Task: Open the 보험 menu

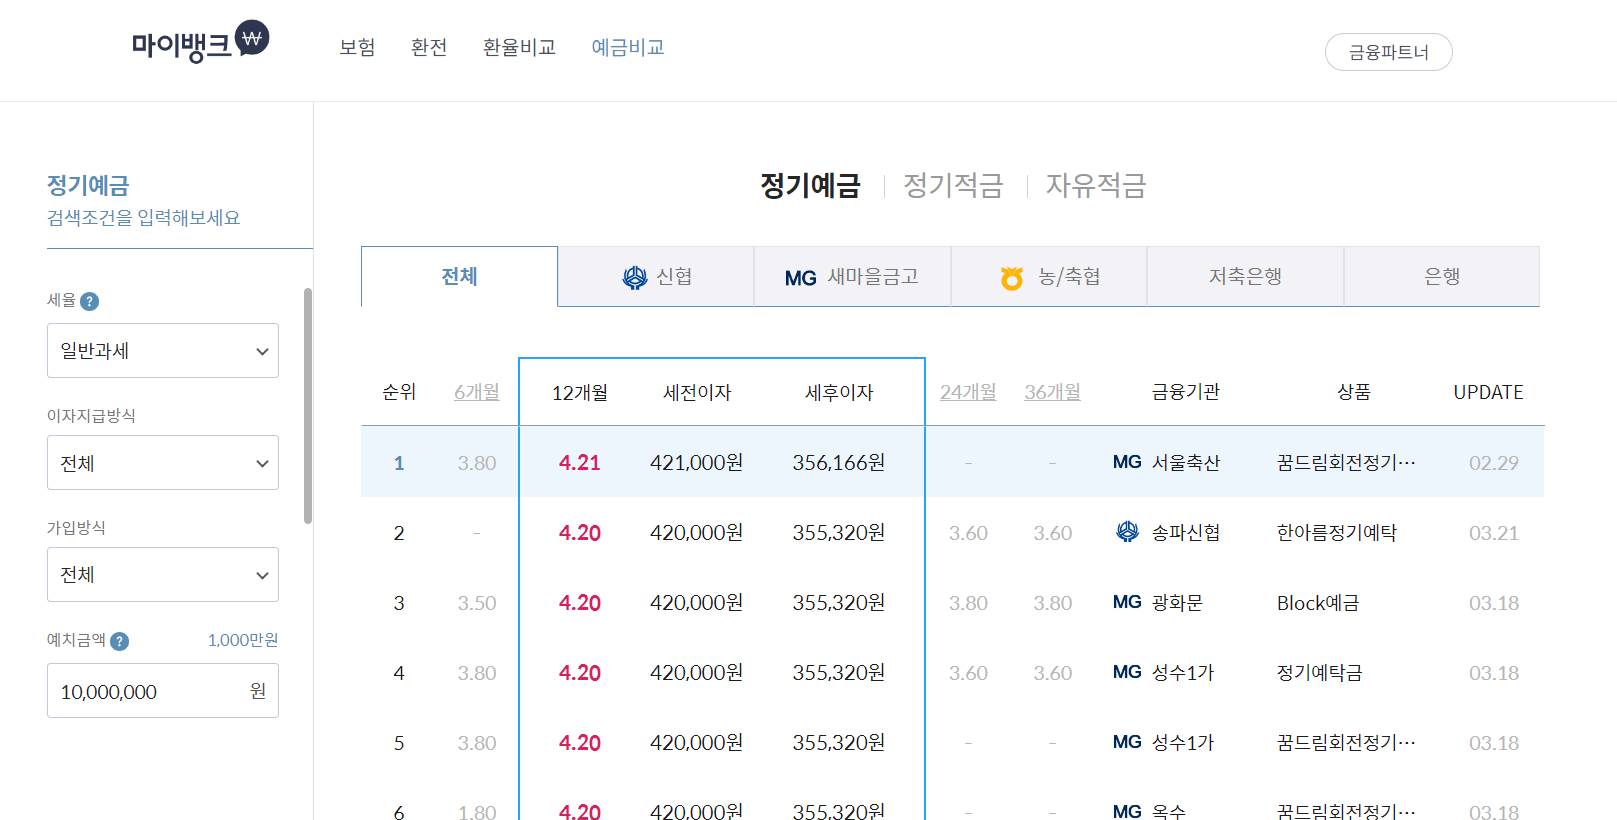Action: [357, 47]
